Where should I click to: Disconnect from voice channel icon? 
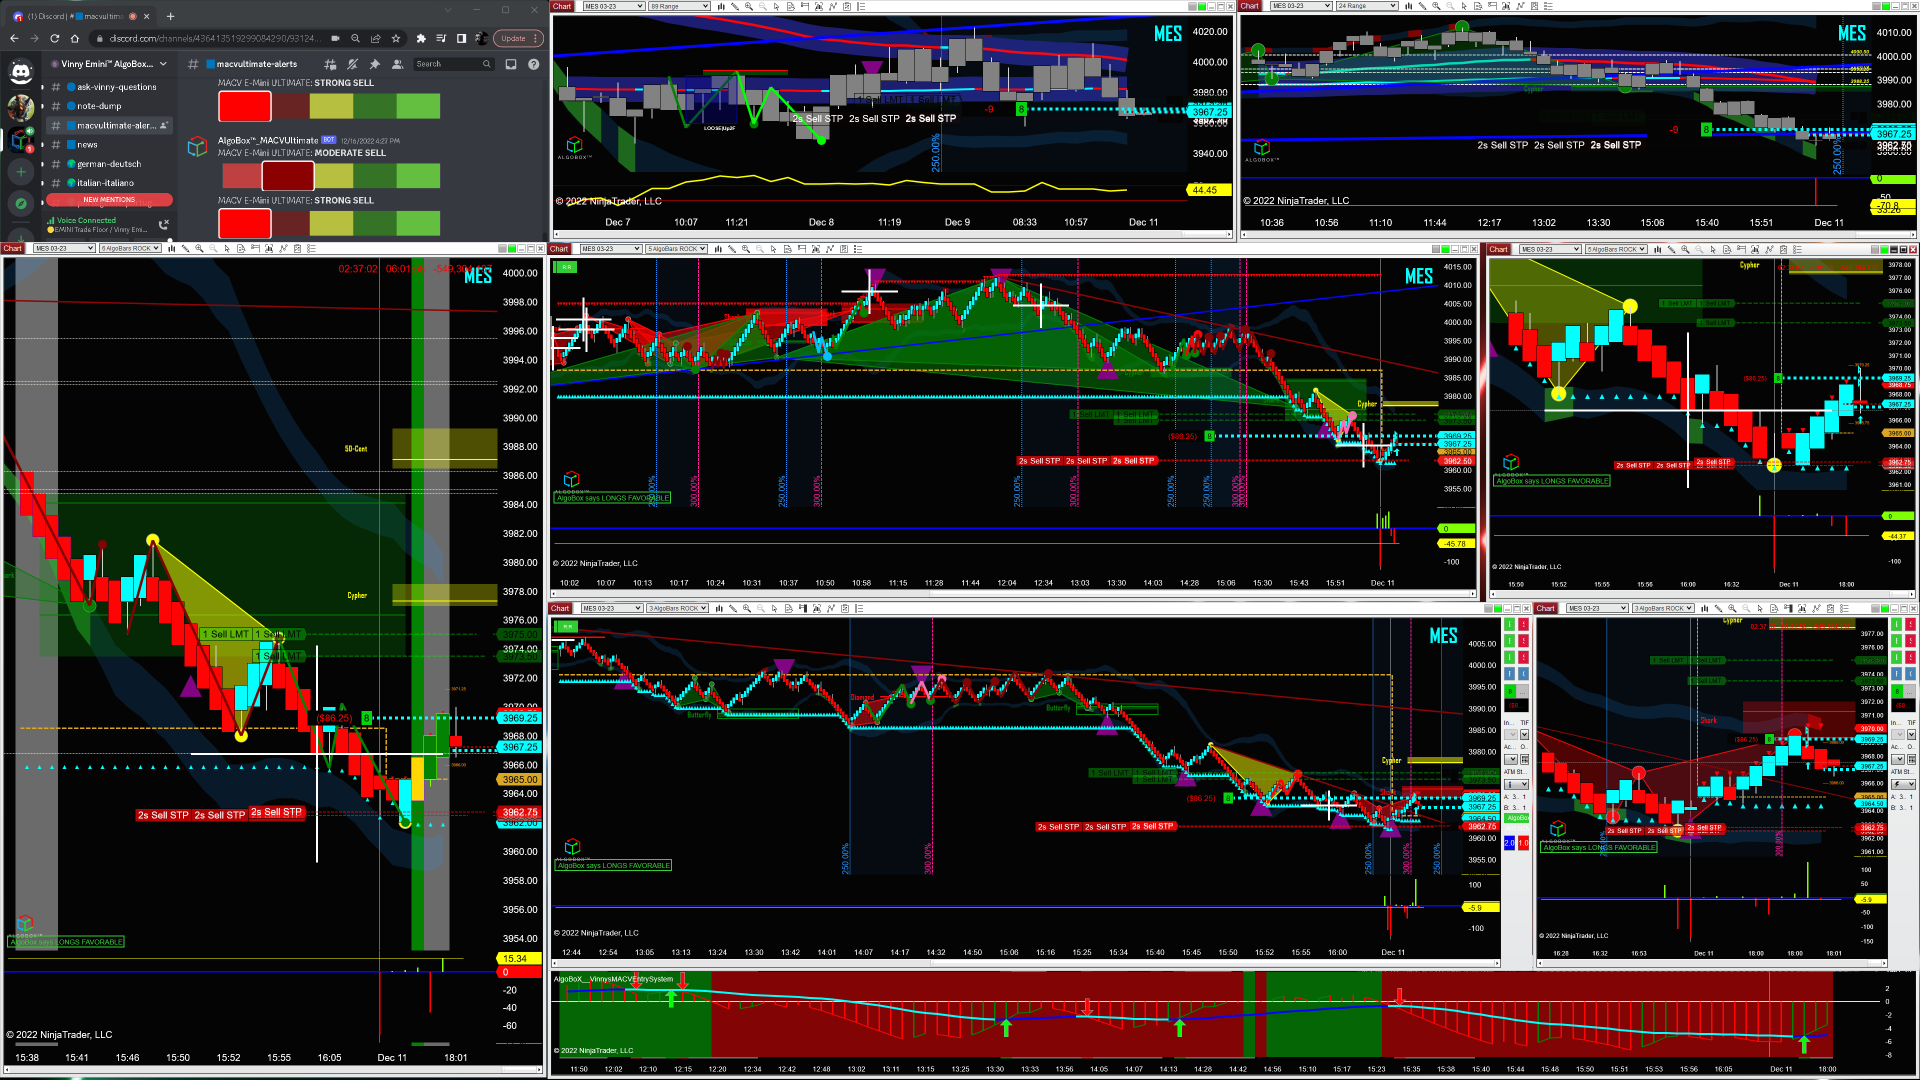(x=164, y=224)
